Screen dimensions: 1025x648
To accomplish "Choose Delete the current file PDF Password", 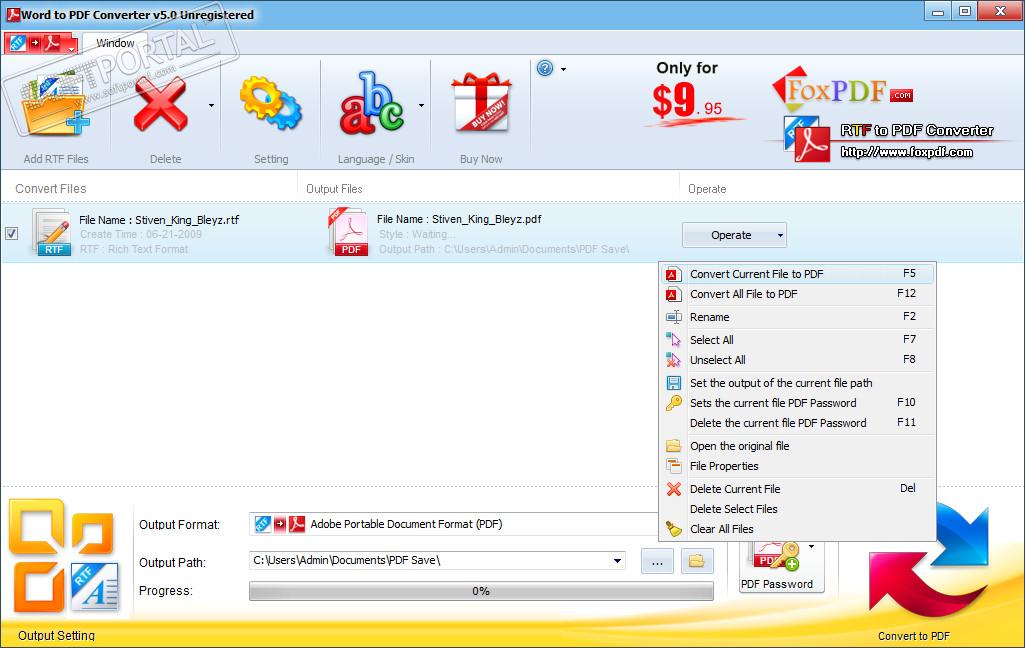I will 798,423.
